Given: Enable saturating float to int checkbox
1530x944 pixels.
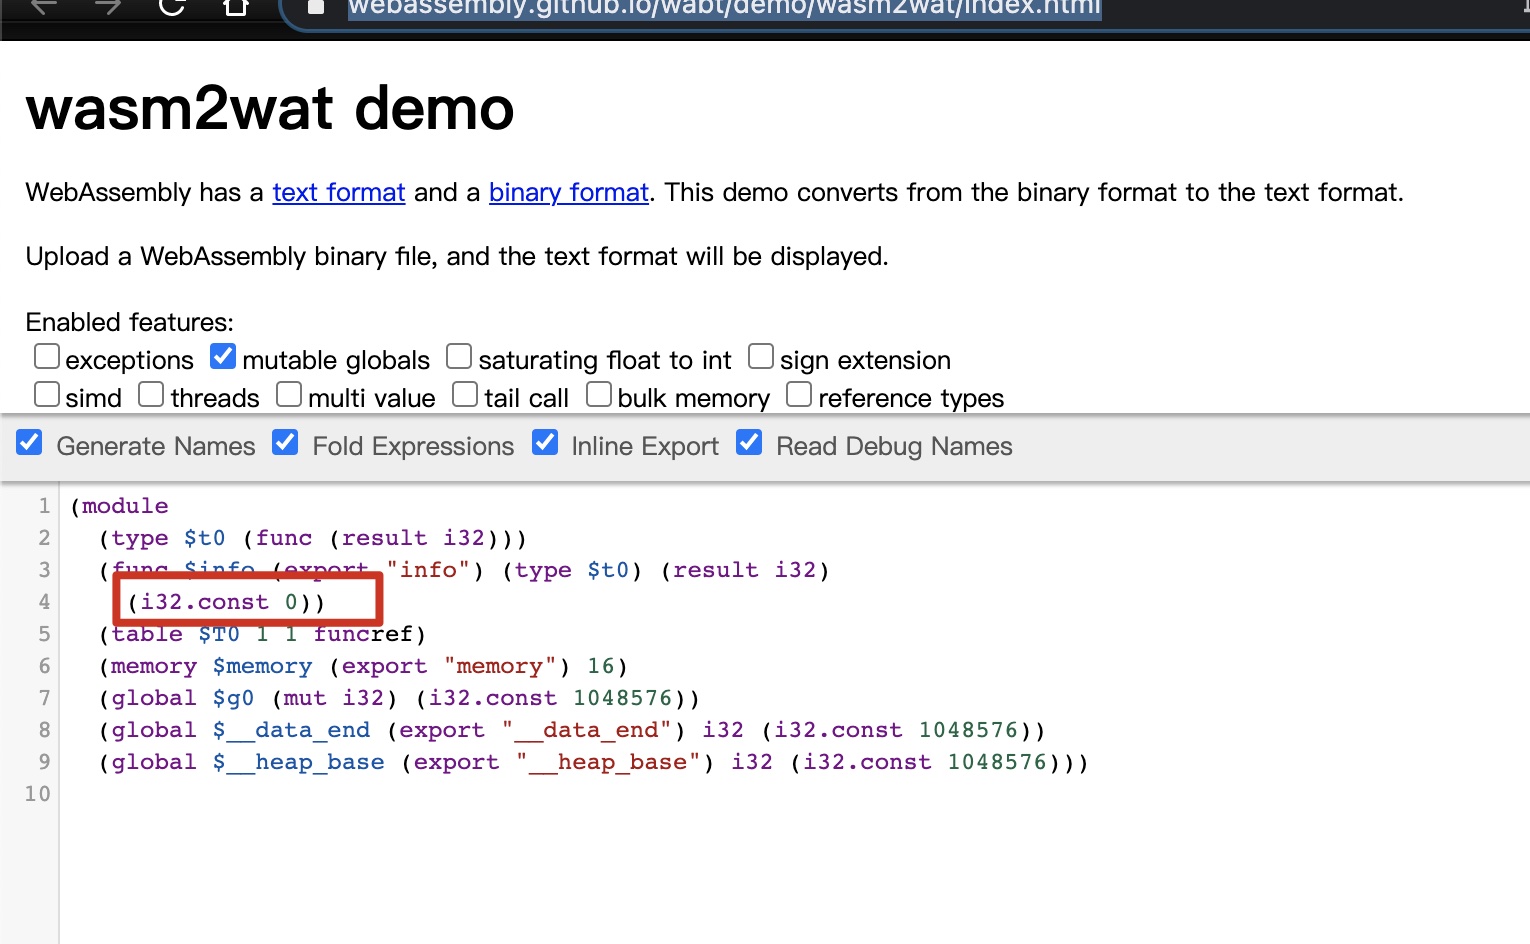Looking at the screenshot, I should click(x=459, y=356).
